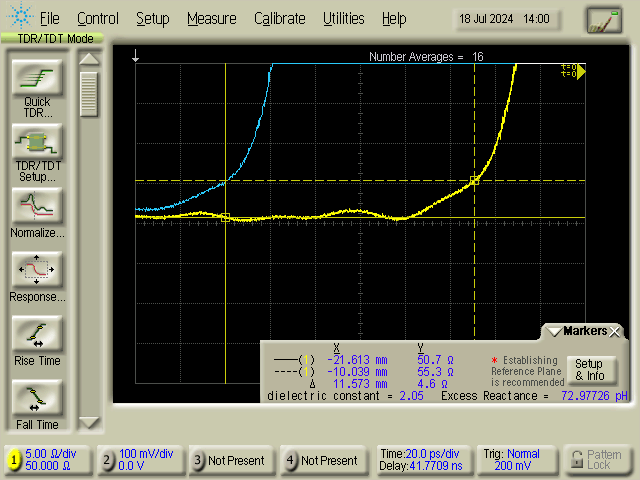This screenshot has height=480, width=640.
Task: Select the Rise Time measurement
Action: [x=37, y=333]
